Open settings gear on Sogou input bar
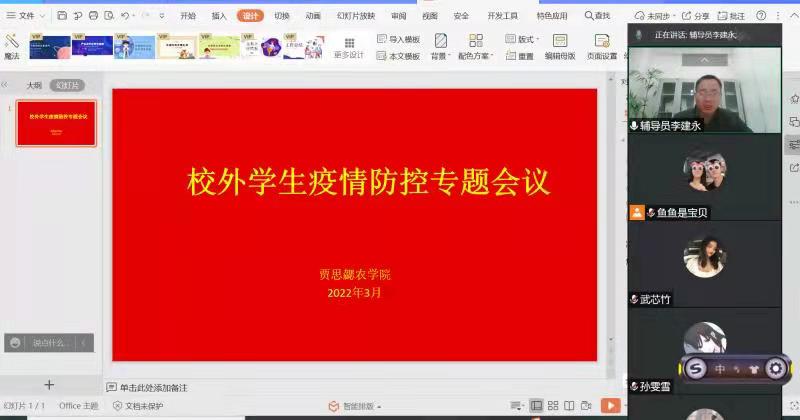Image resolution: width=800 pixels, height=420 pixels. pyautogui.click(x=774, y=369)
